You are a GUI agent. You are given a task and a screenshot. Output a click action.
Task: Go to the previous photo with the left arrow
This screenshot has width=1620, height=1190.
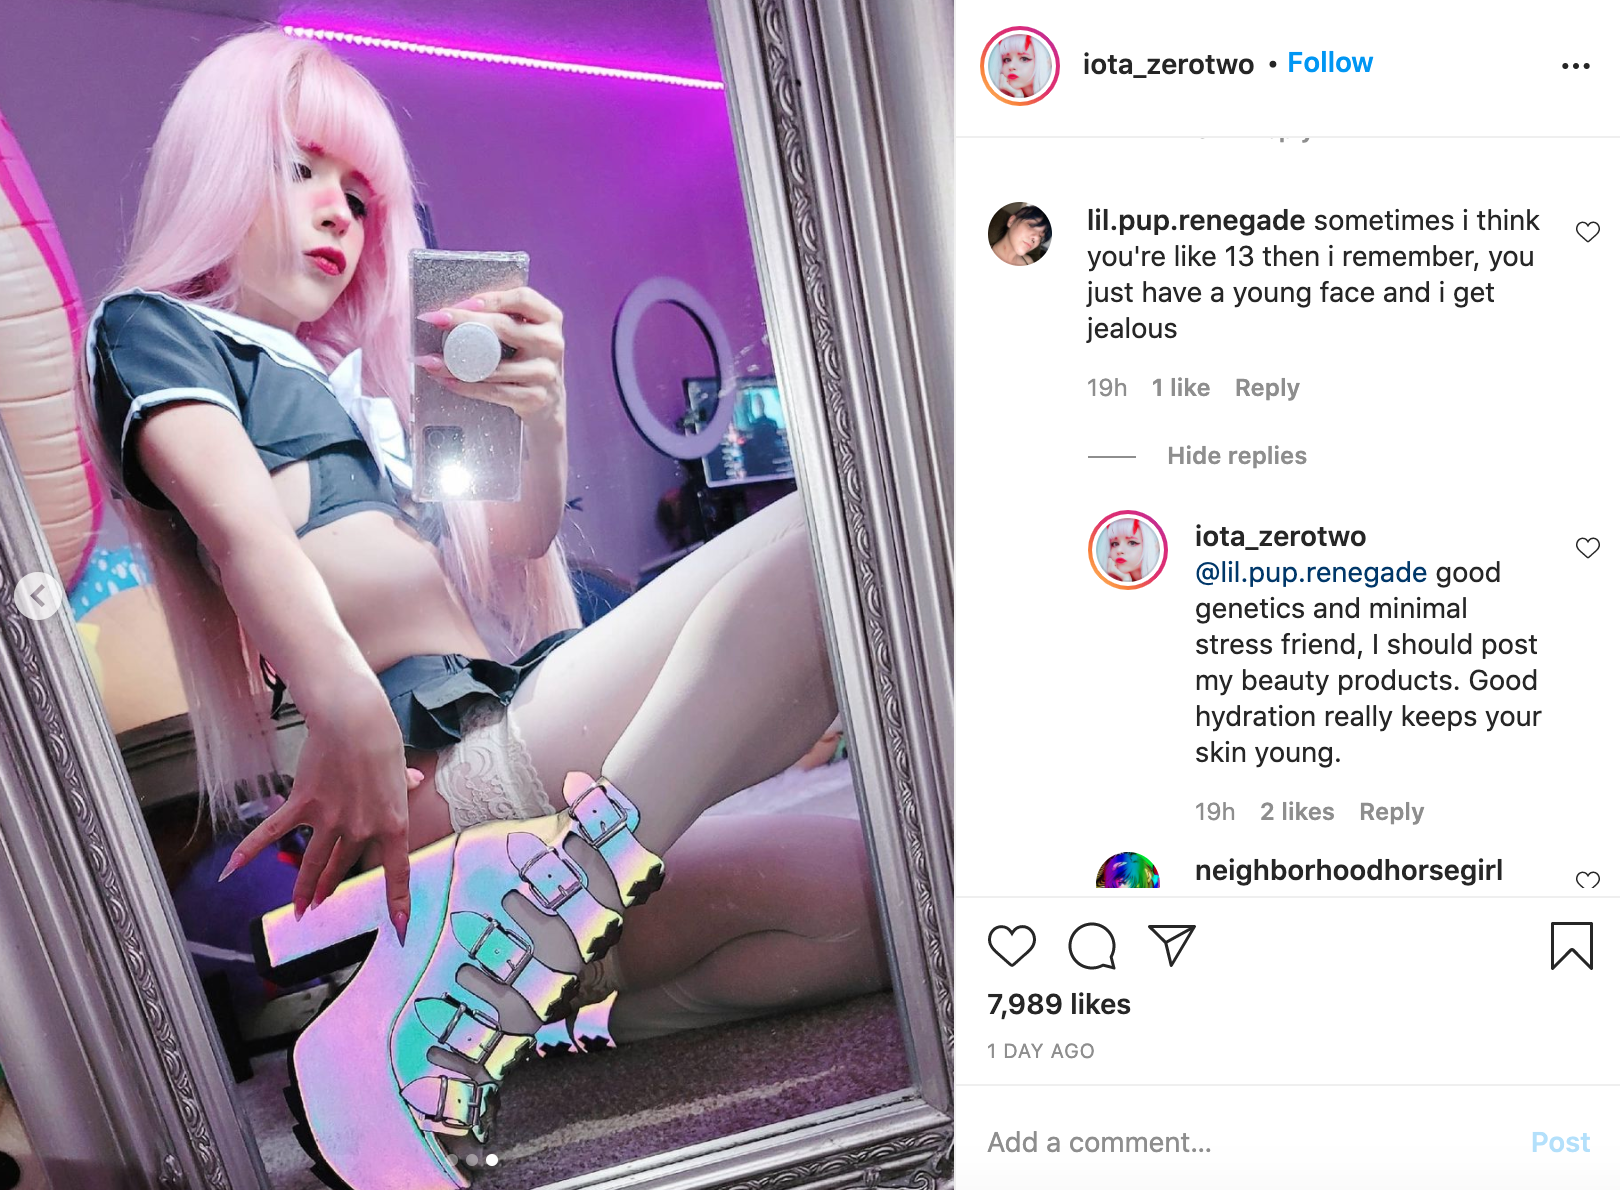[38, 596]
